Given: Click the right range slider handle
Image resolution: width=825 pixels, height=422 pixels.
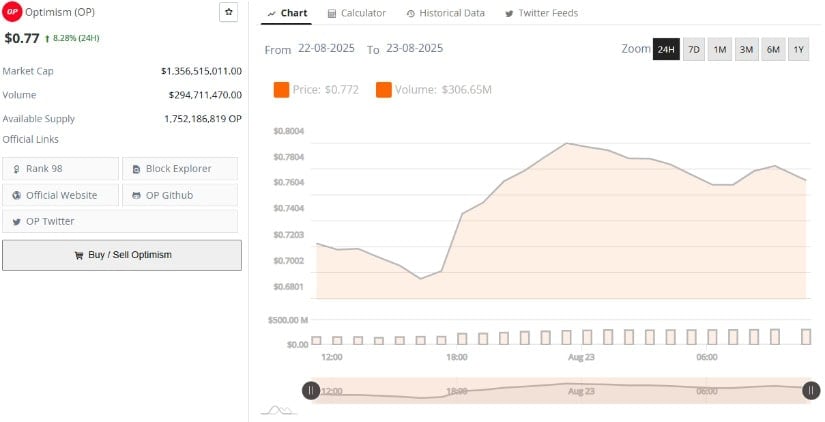Looking at the screenshot, I should [811, 390].
